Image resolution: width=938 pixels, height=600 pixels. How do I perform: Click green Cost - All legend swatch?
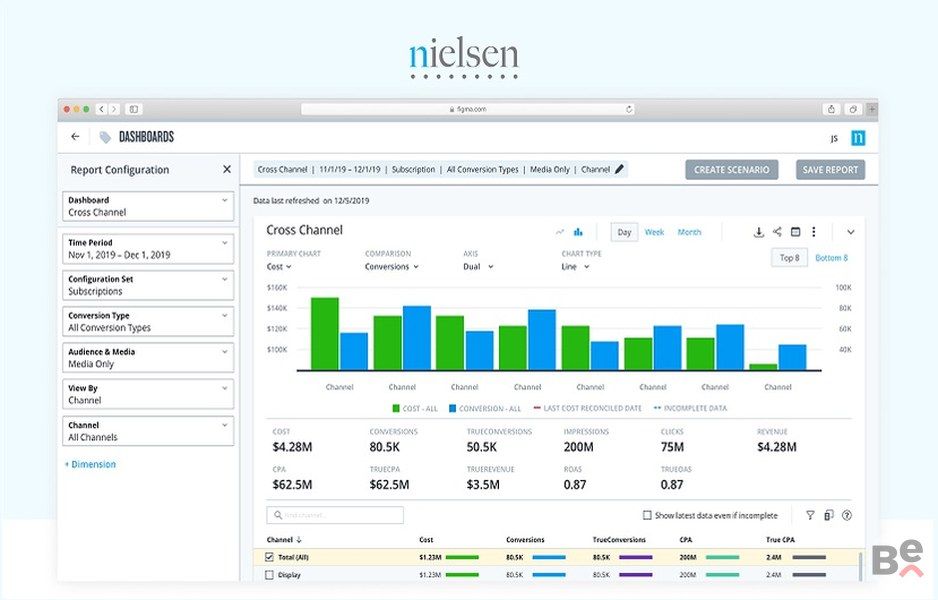(x=395, y=409)
